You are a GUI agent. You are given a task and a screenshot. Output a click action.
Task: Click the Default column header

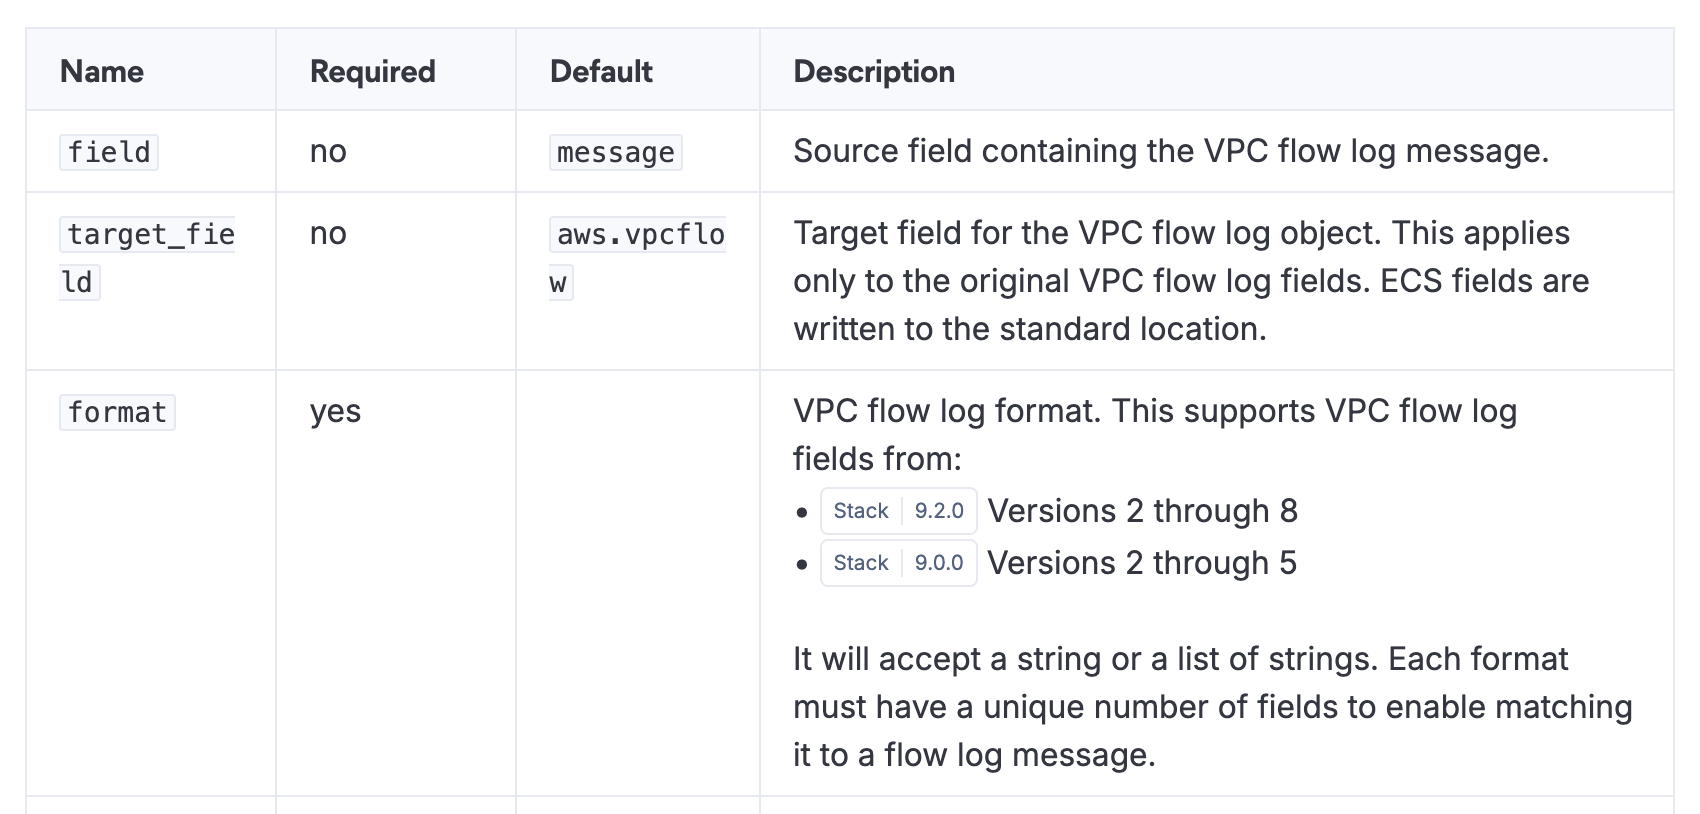coord(601,71)
